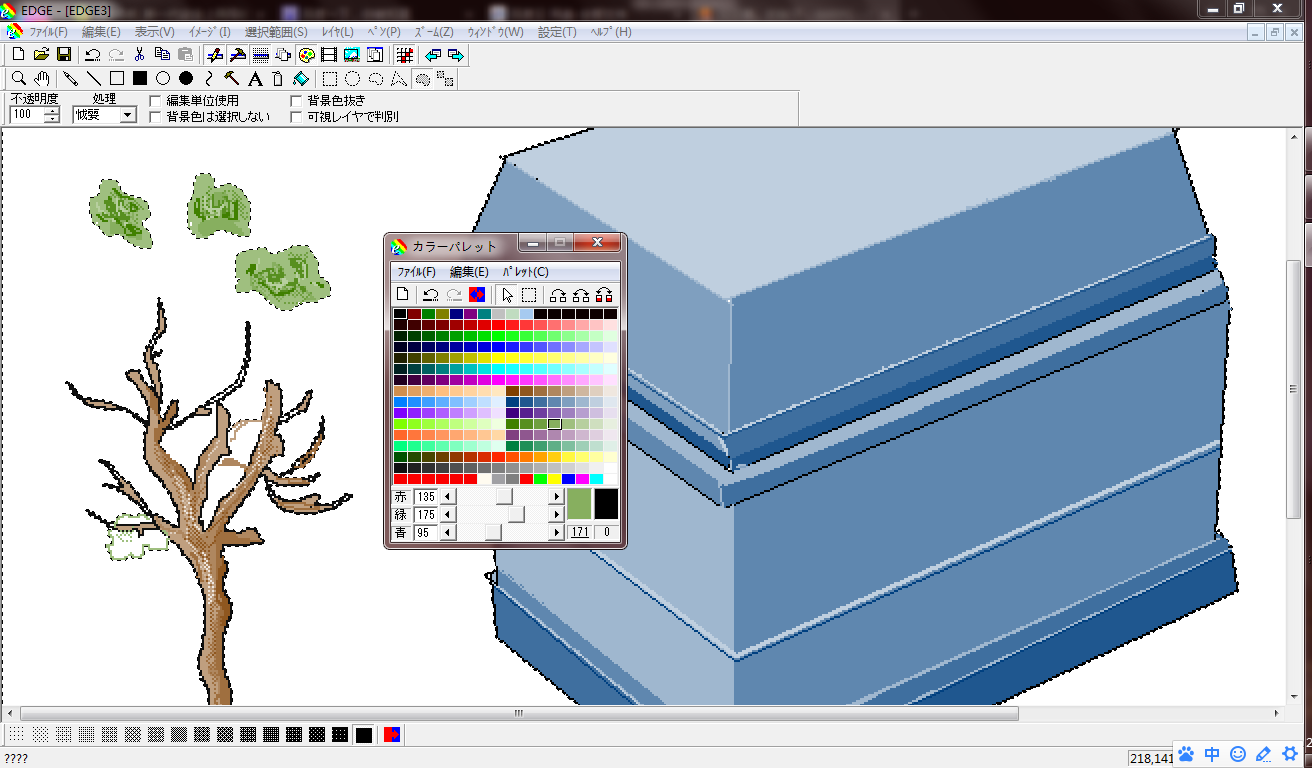
Task: Select the filled circle tool
Action: tap(186, 78)
